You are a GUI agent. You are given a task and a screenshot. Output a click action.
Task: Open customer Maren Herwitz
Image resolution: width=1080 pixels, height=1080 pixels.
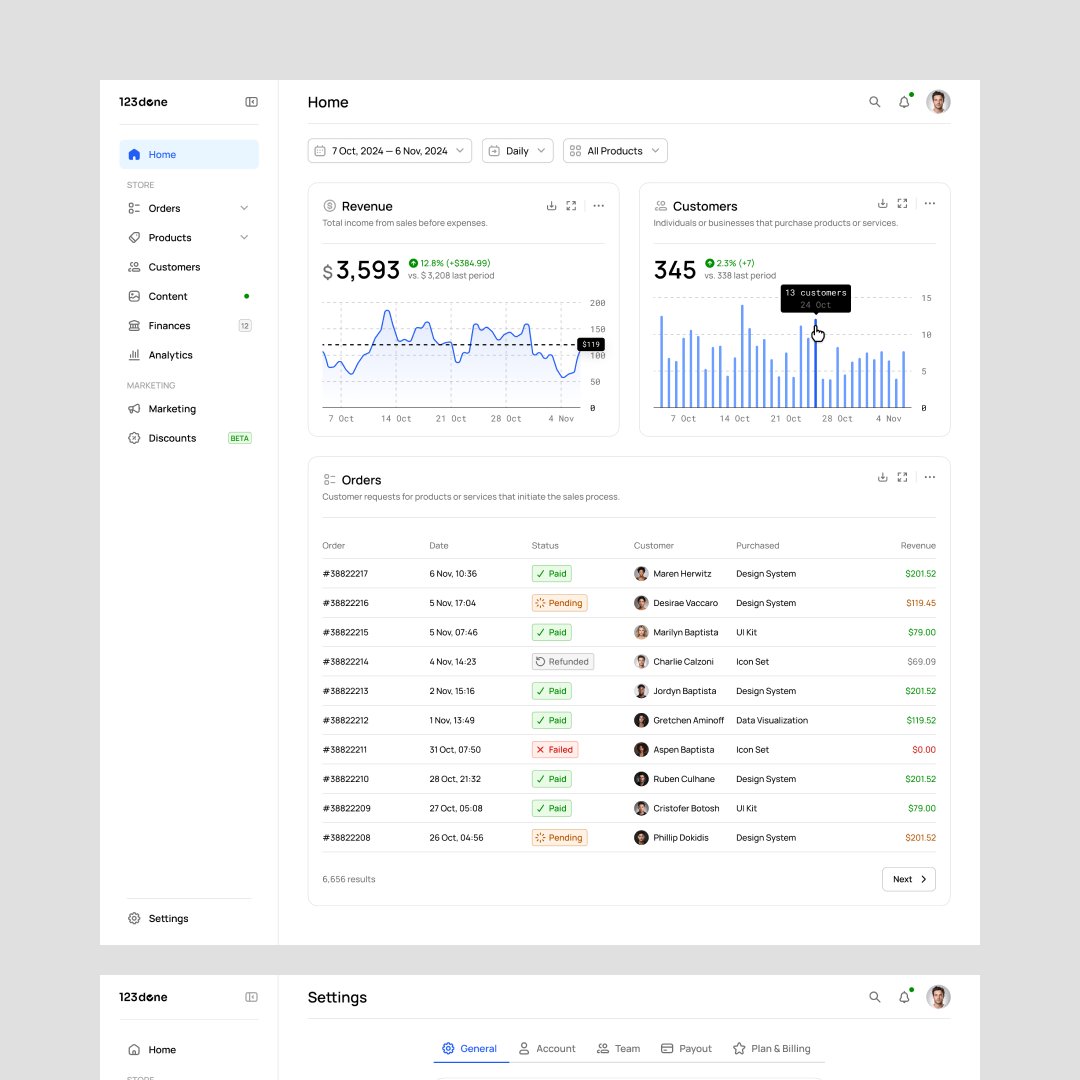pyautogui.click(x=682, y=574)
